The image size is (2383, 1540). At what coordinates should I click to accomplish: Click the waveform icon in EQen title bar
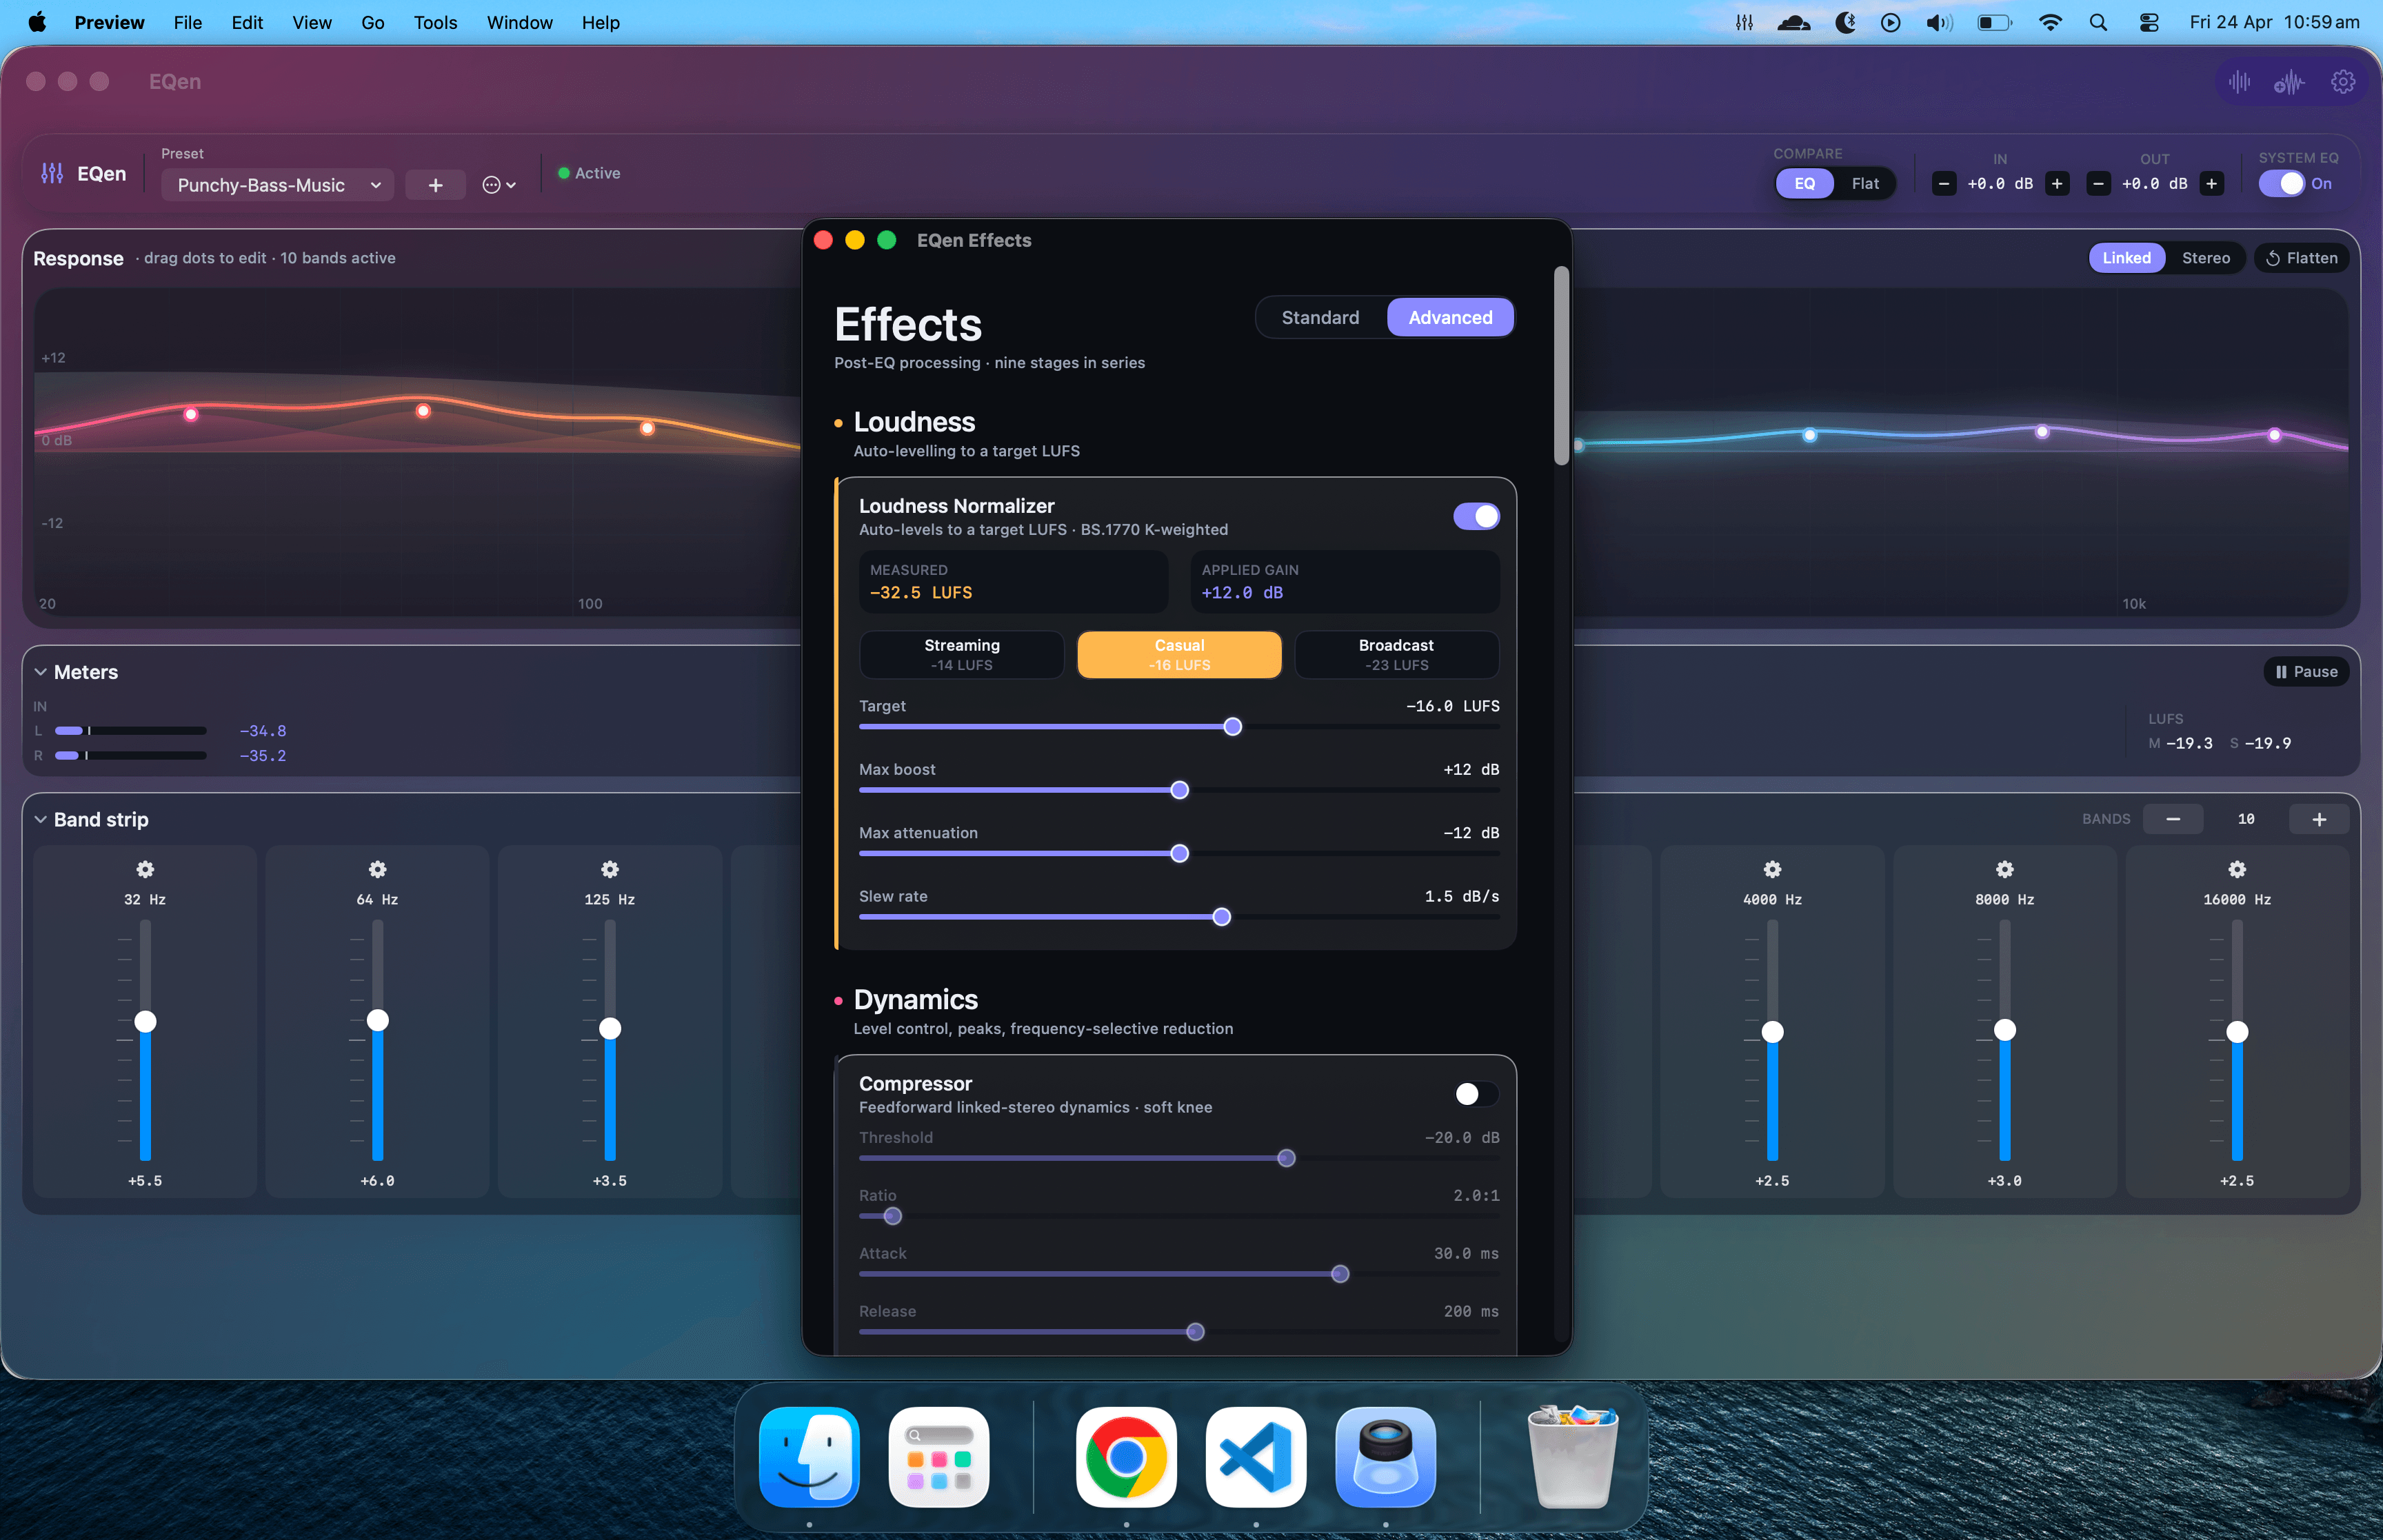(2239, 82)
